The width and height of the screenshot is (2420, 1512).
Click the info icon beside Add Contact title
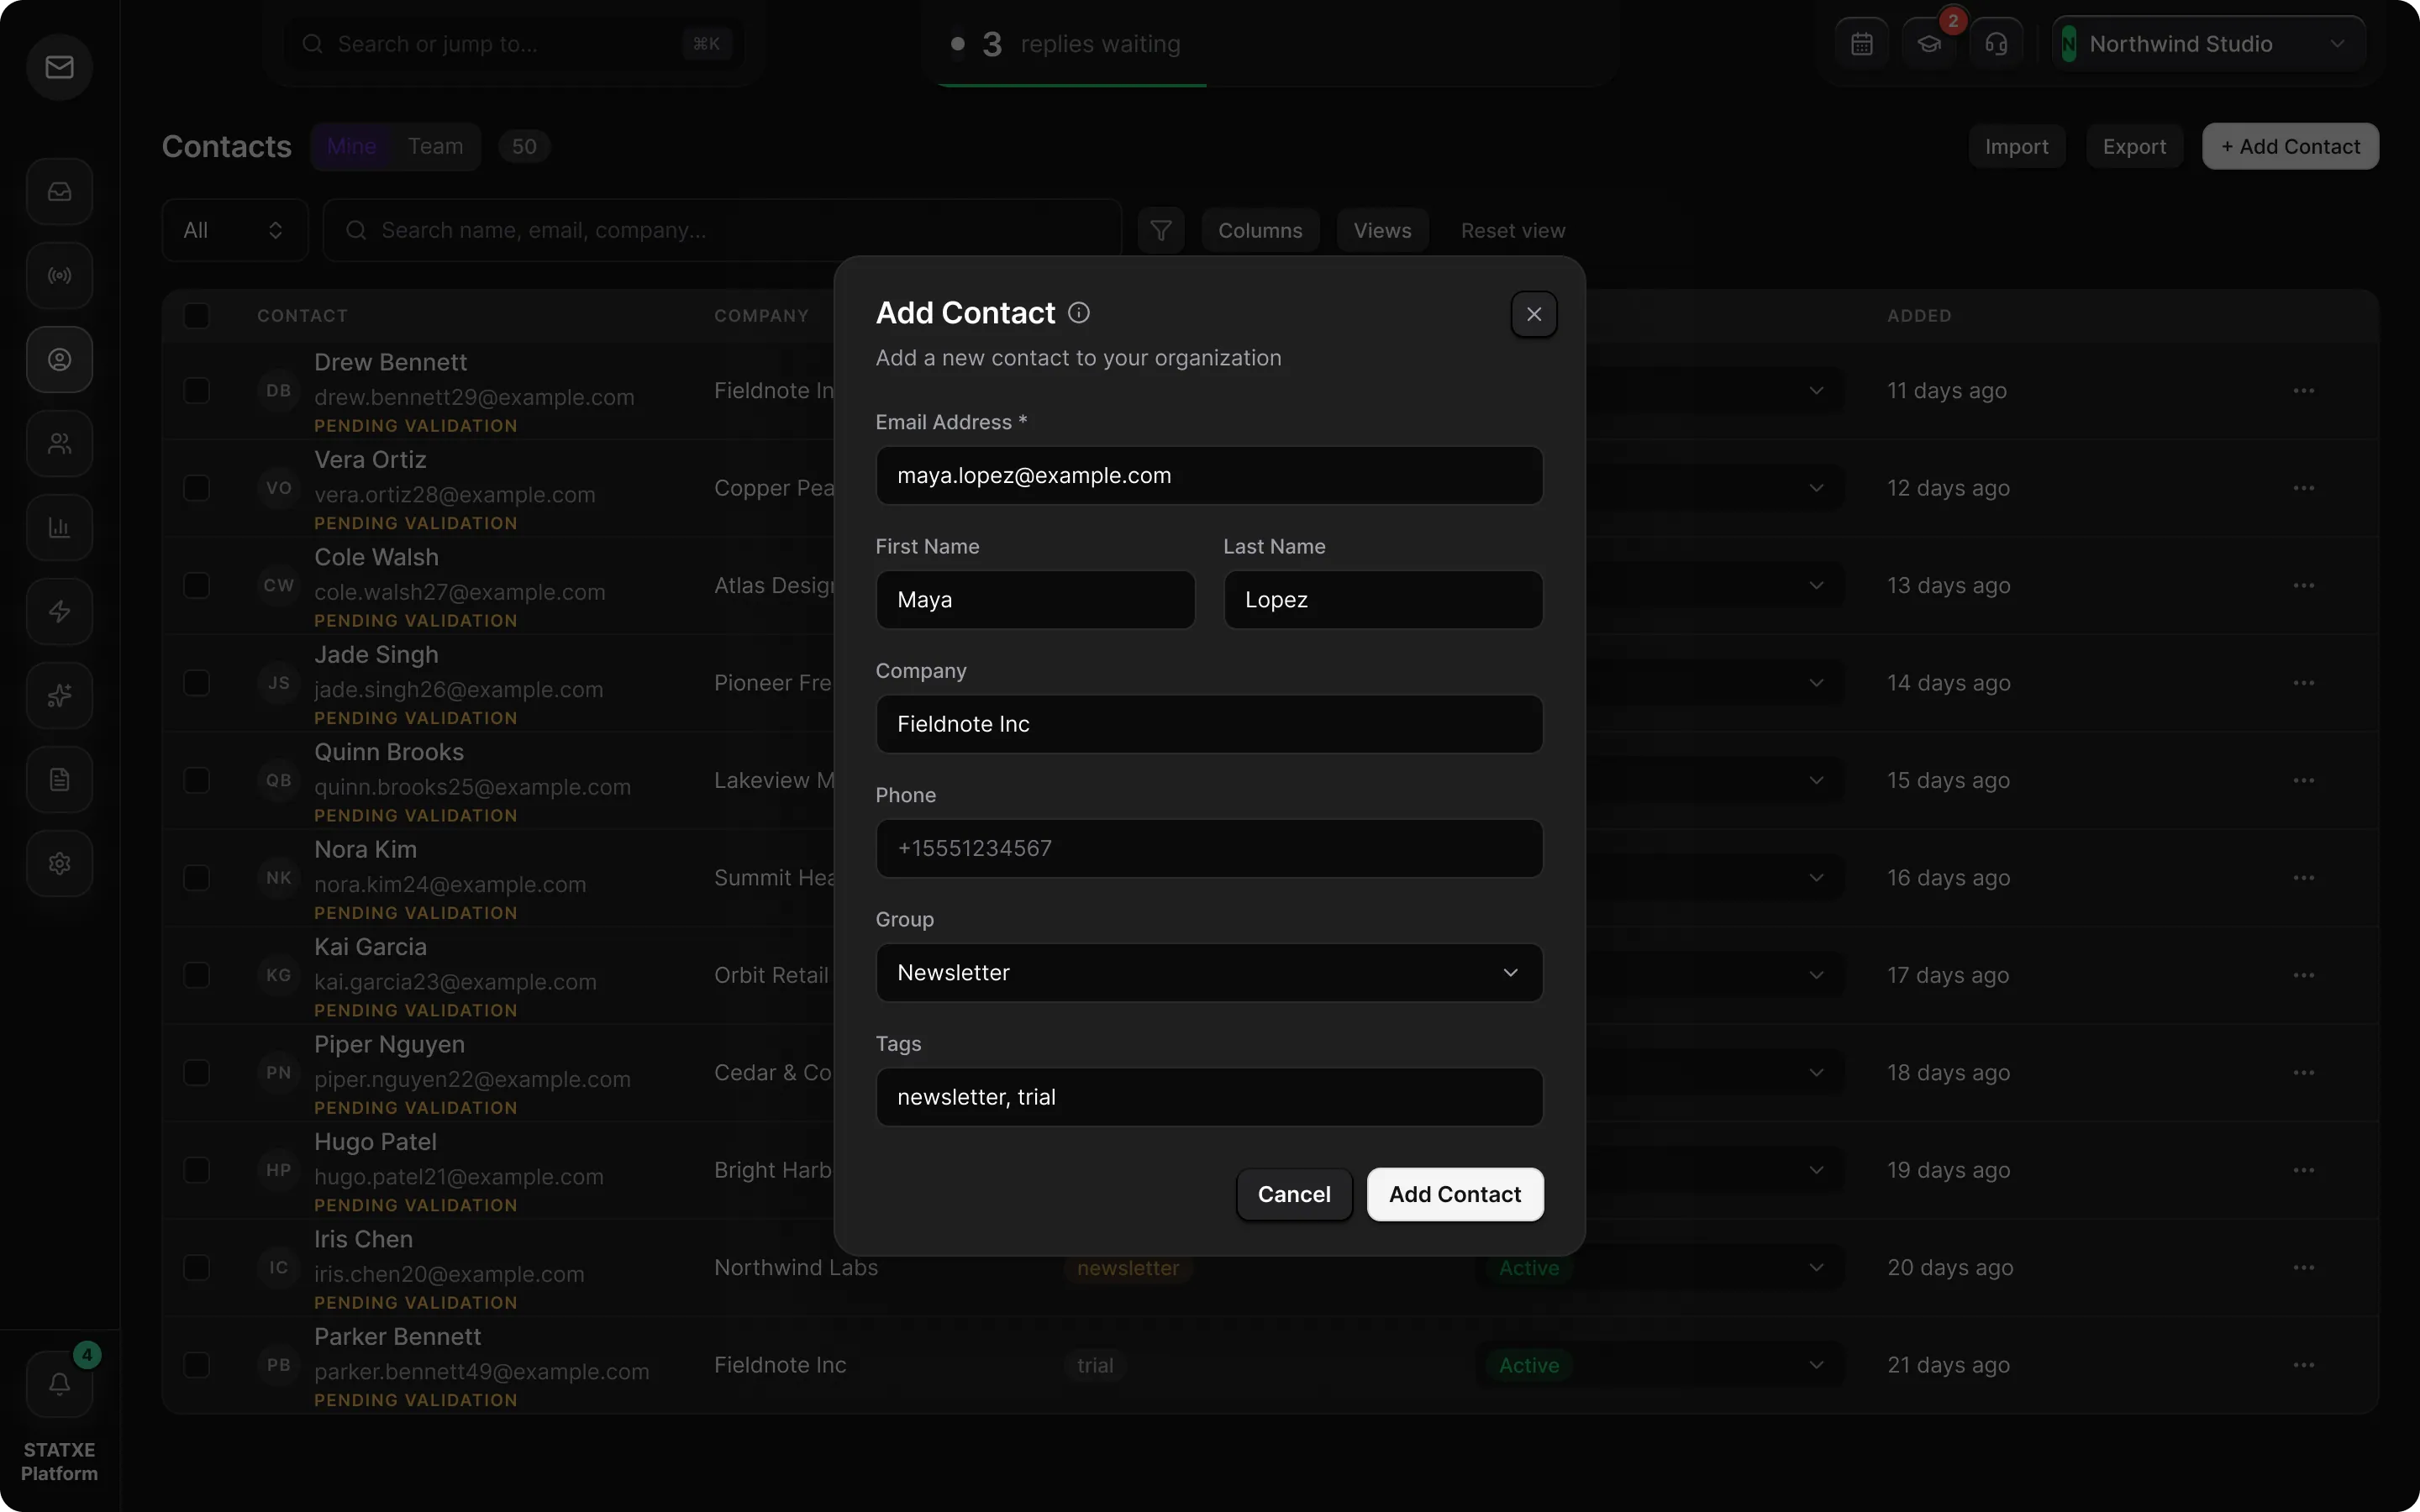point(1078,313)
